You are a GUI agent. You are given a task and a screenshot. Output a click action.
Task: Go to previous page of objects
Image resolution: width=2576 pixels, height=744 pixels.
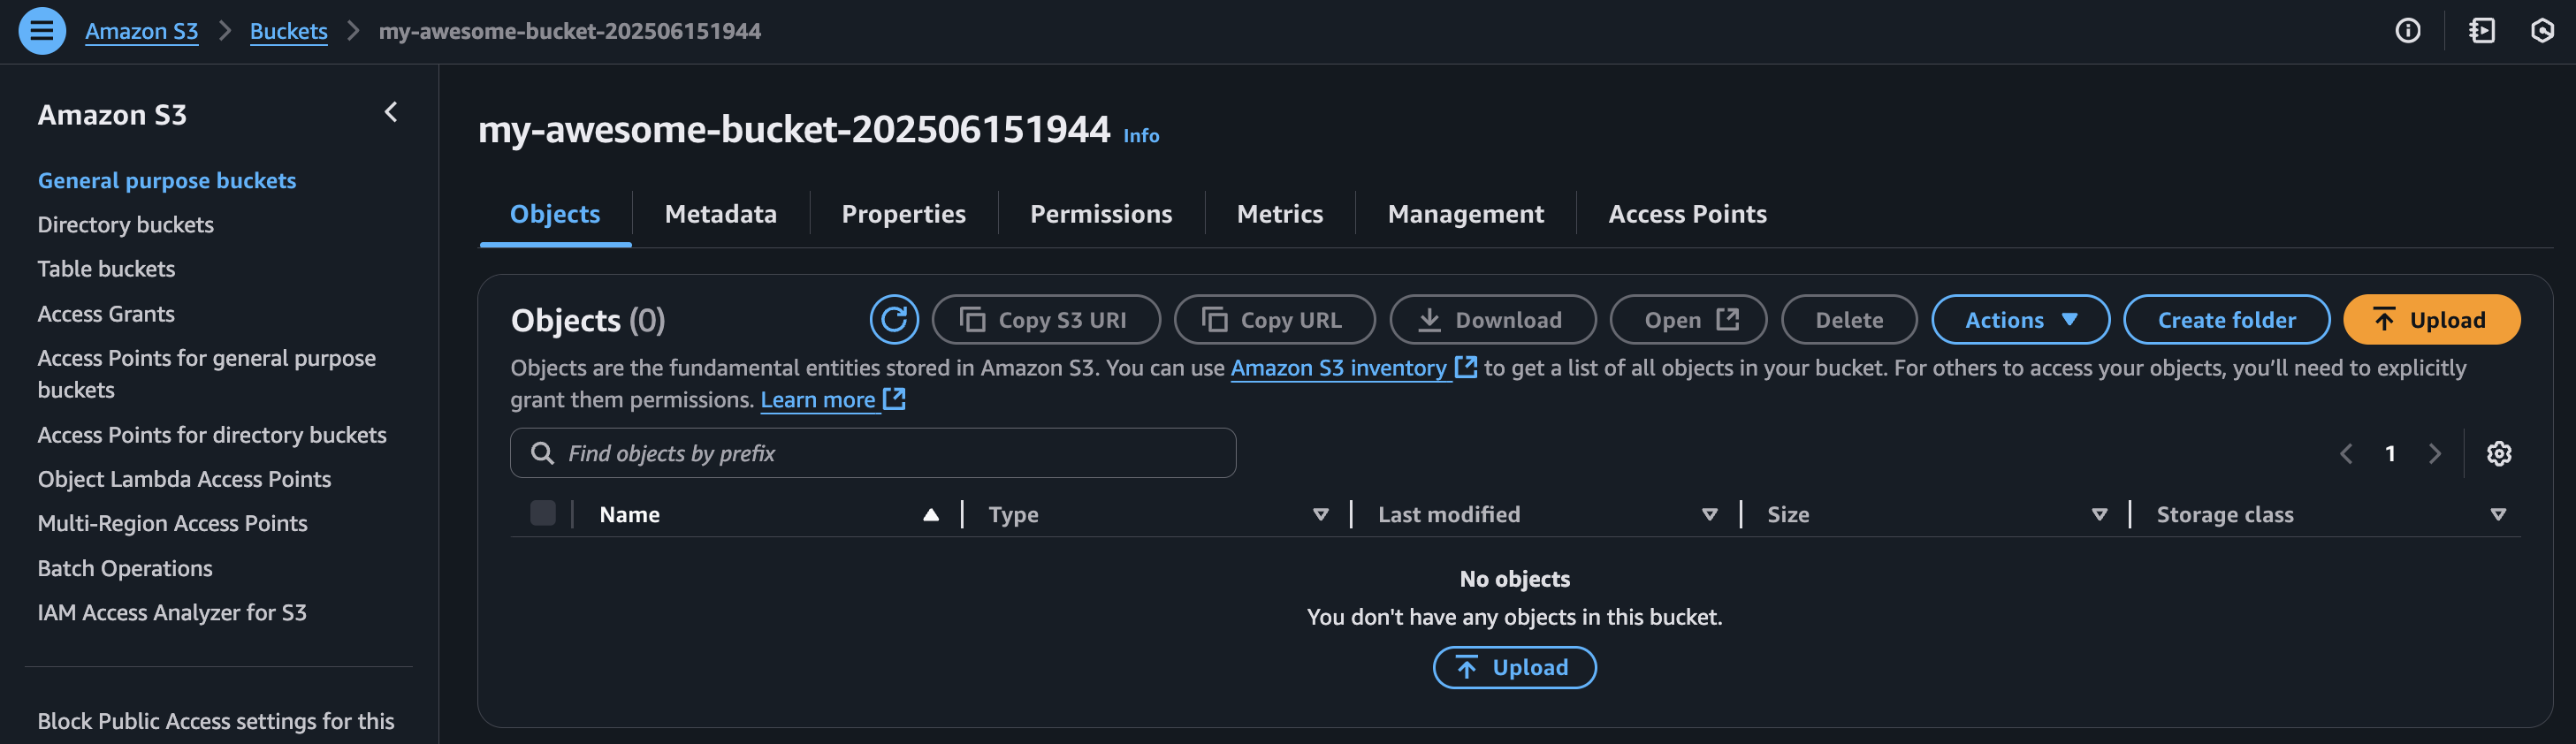(2346, 454)
